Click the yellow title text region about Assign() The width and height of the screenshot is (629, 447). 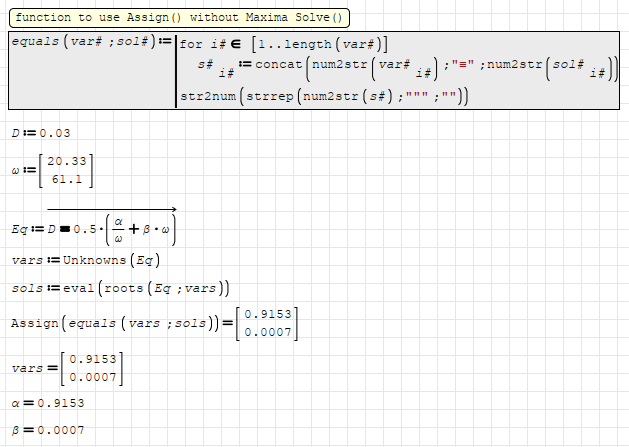[x=179, y=18]
